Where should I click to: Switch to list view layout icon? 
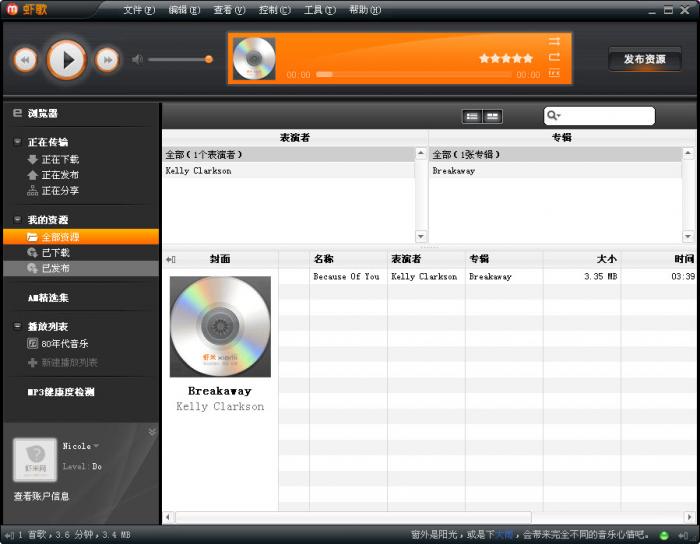coord(472,117)
